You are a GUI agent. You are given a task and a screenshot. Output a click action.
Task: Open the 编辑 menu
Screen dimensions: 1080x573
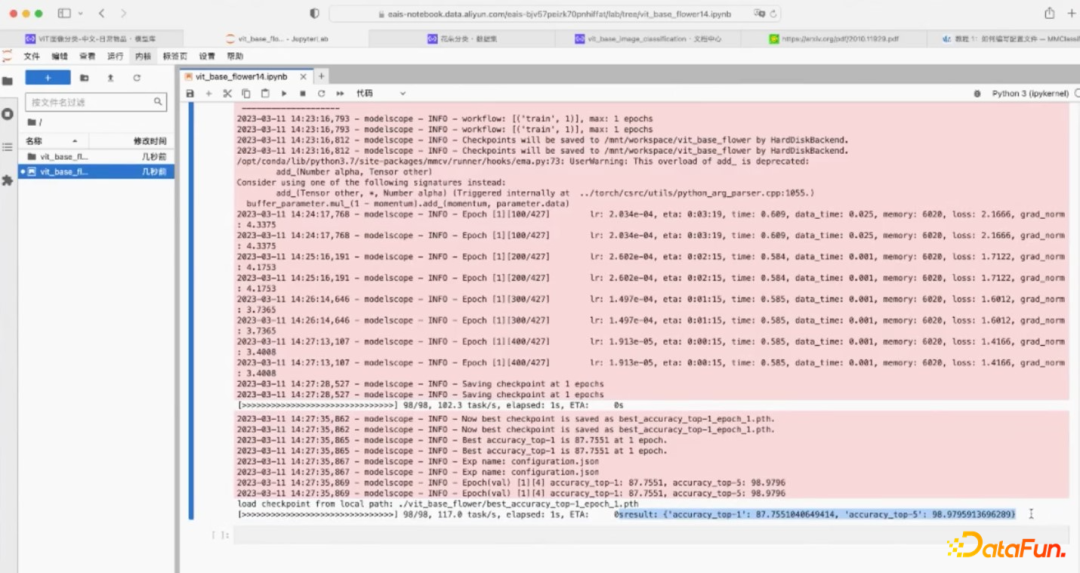pyautogui.click(x=60, y=56)
